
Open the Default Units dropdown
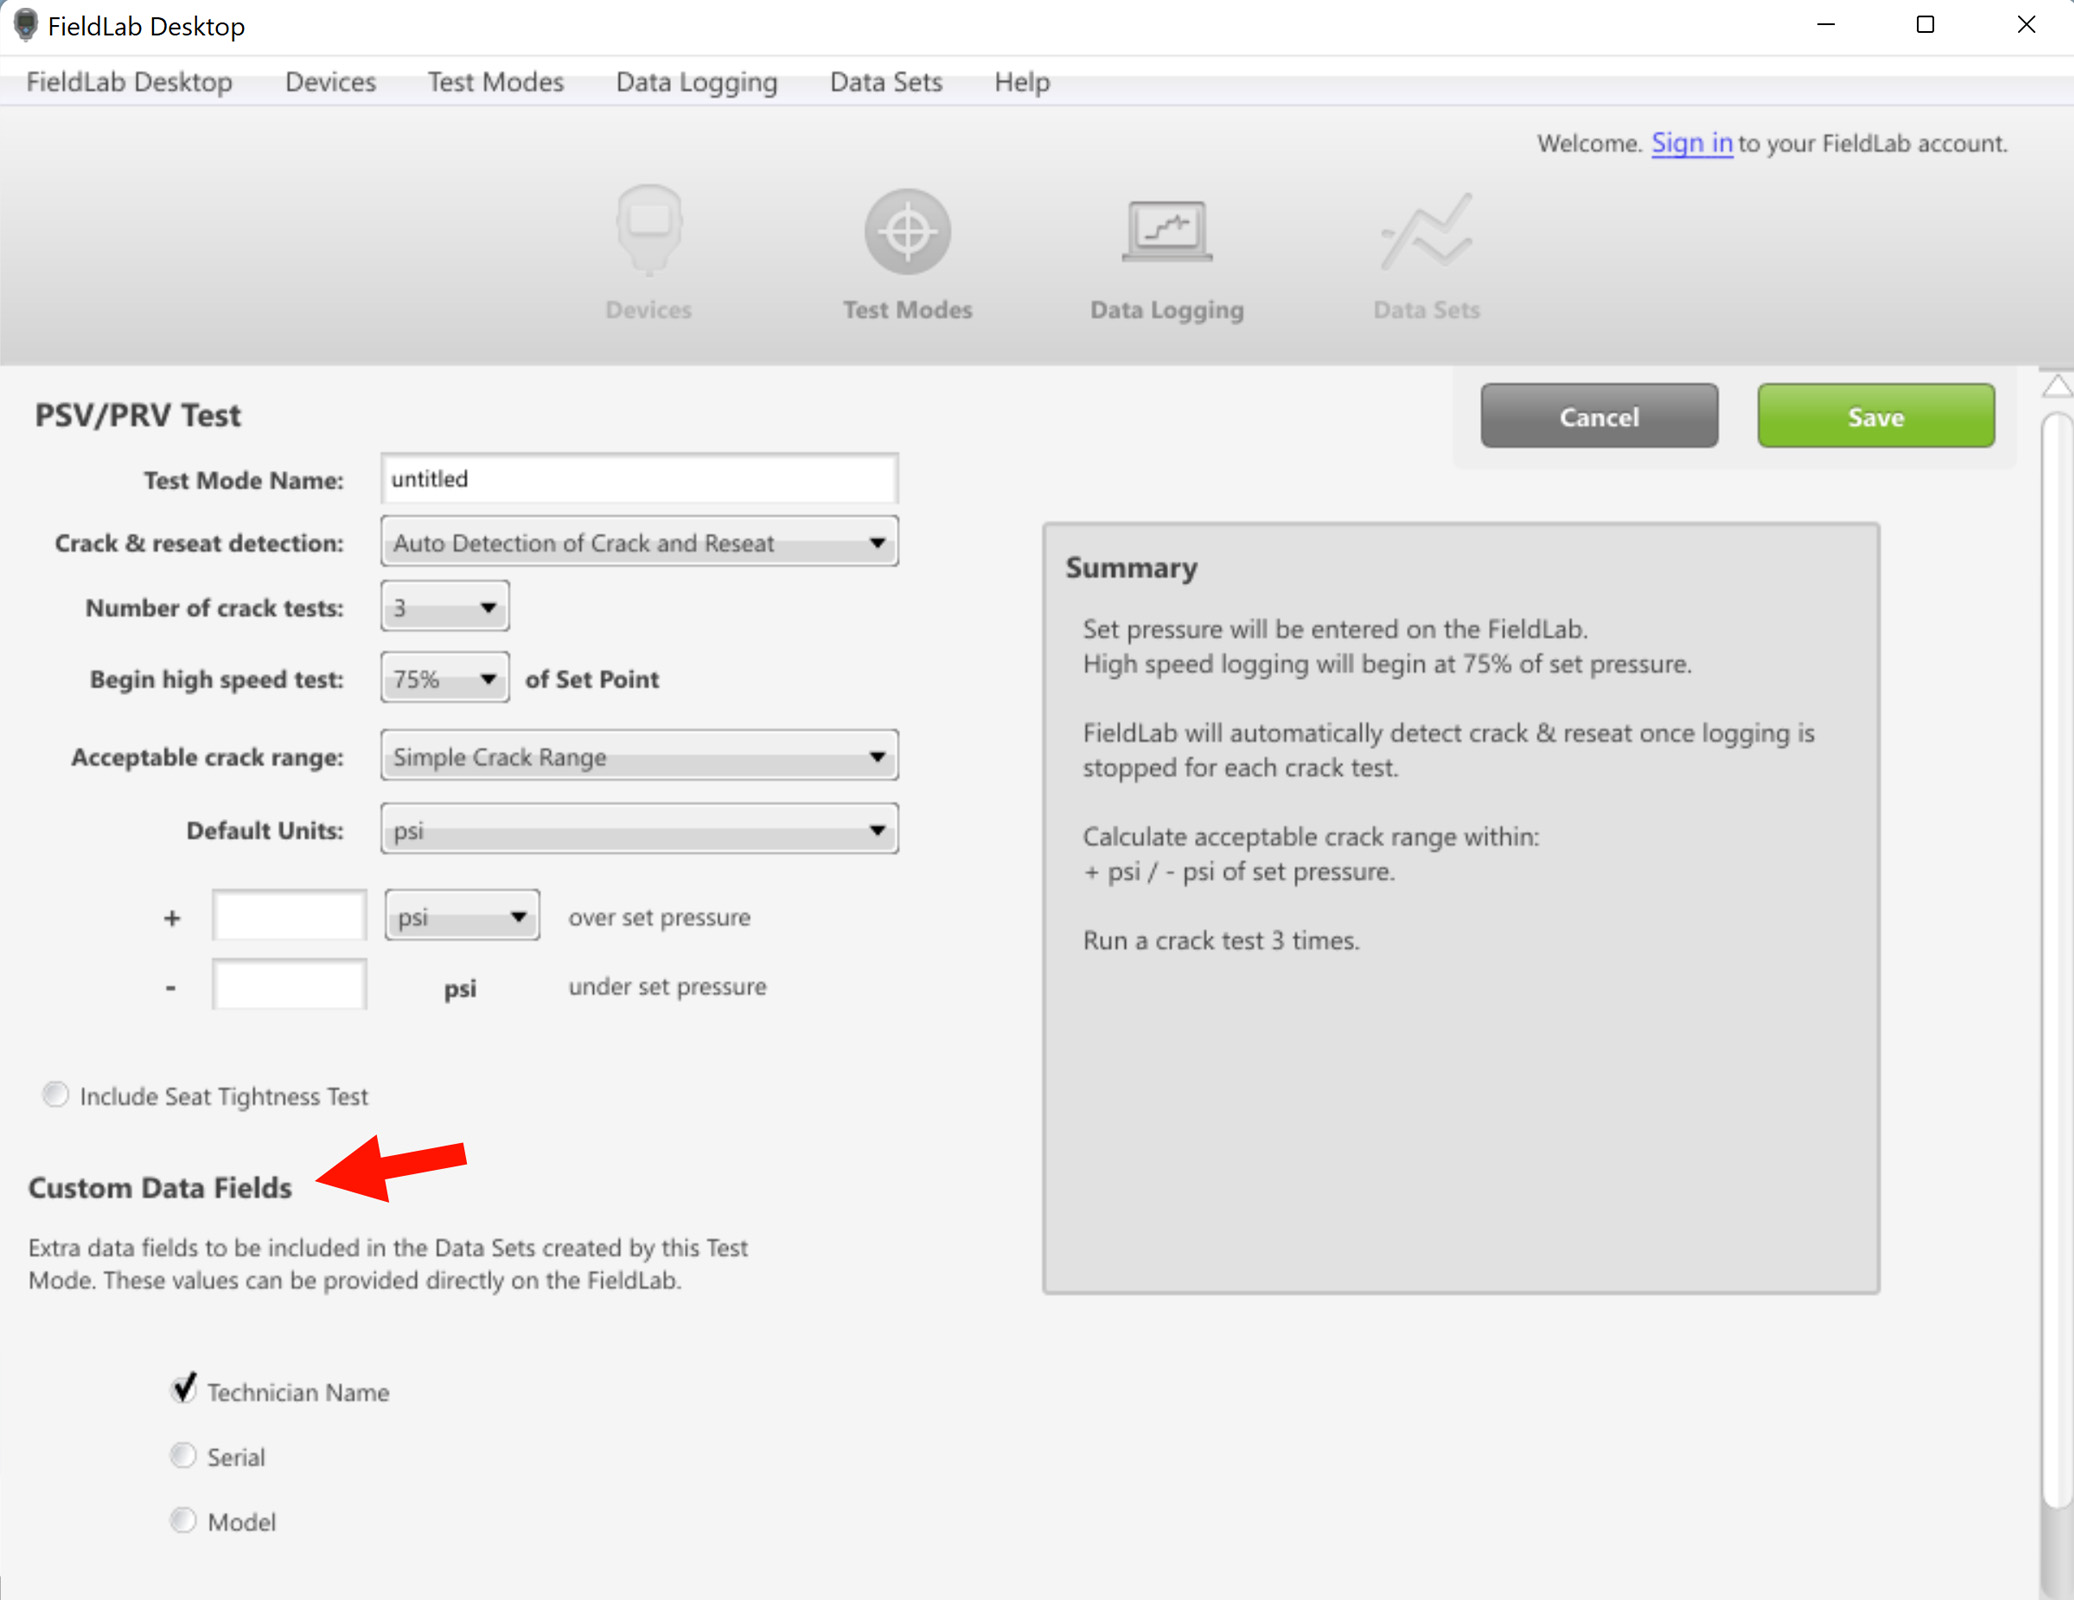[x=639, y=830]
